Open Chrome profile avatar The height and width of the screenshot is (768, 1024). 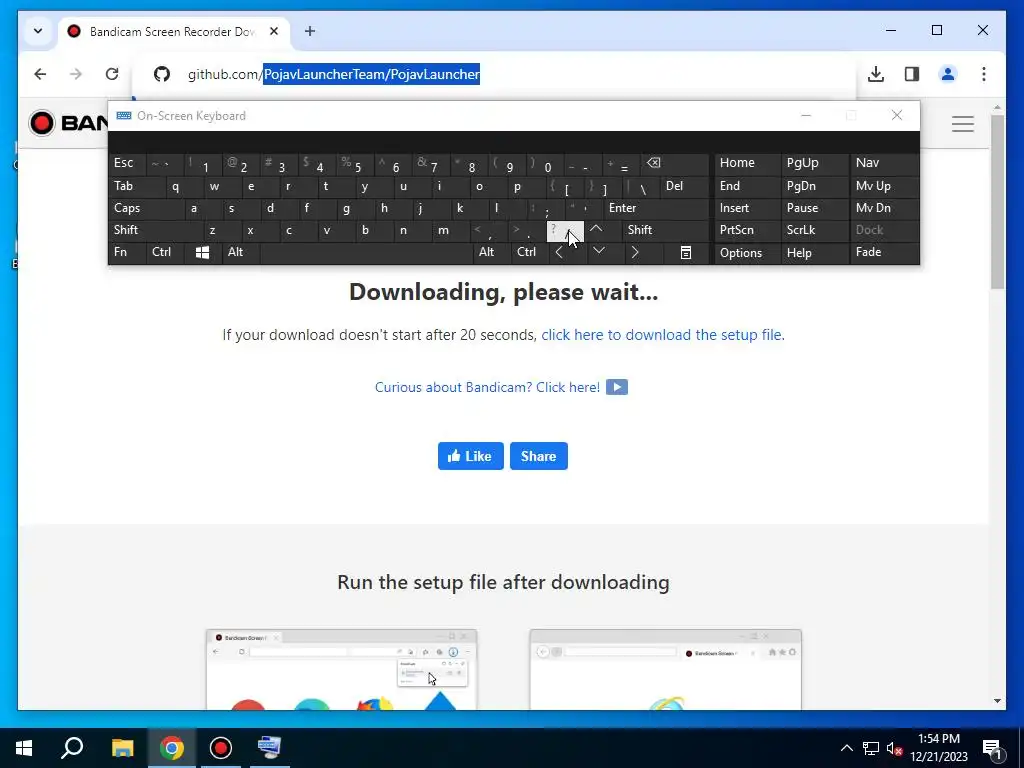[x=948, y=74]
